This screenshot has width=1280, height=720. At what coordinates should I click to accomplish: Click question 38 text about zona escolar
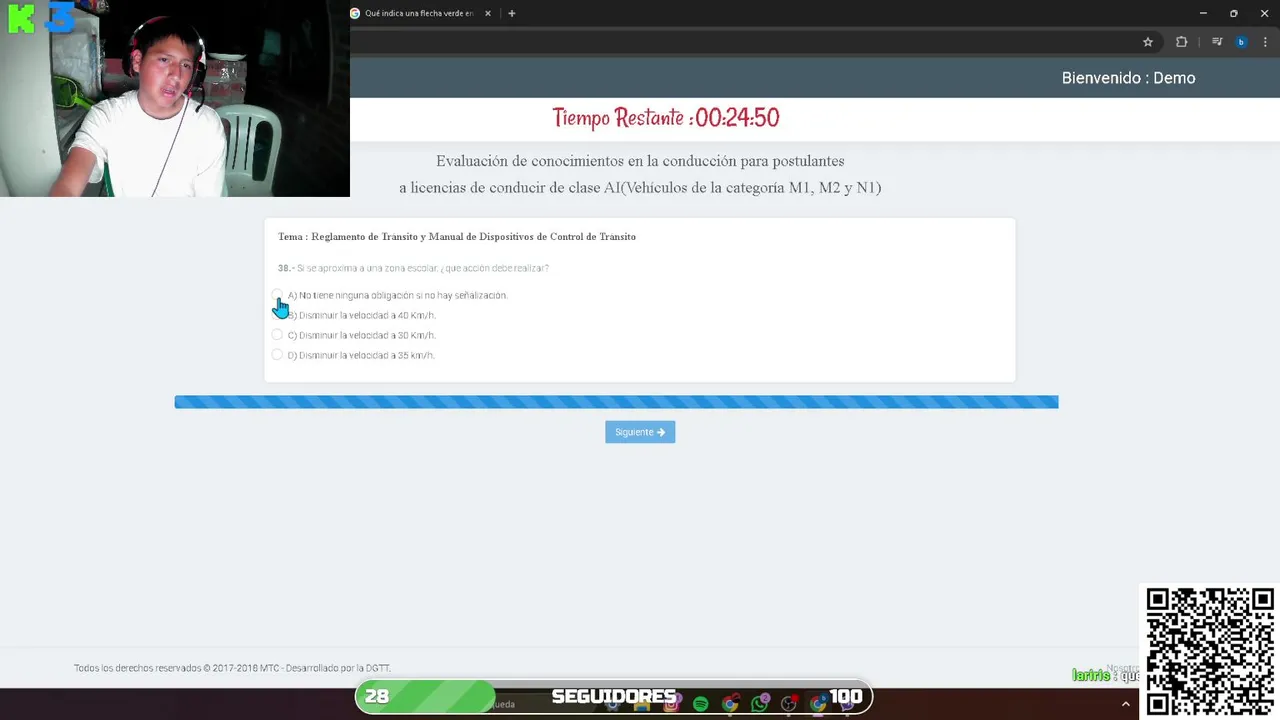(413, 268)
